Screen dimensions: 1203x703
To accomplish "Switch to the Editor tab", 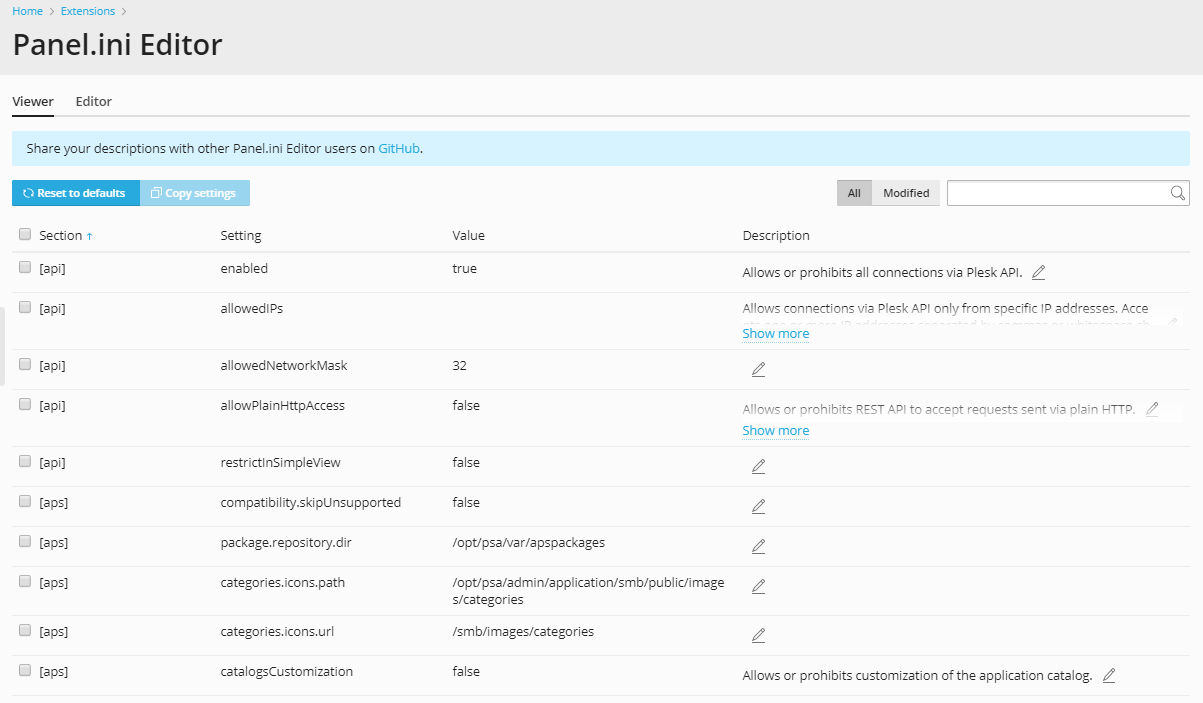I will pos(93,101).
